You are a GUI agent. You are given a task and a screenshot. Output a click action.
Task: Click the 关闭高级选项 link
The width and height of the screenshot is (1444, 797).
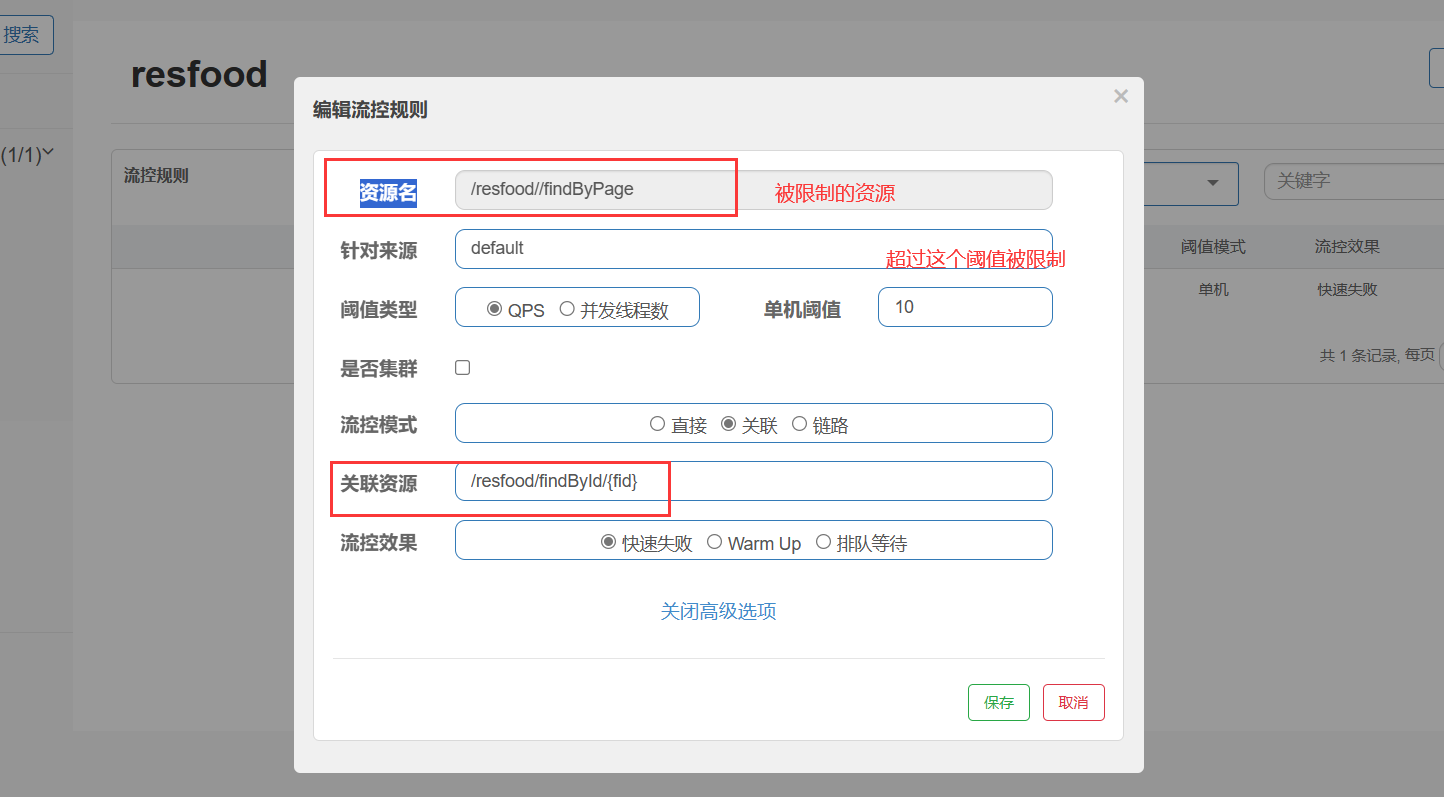[718, 611]
